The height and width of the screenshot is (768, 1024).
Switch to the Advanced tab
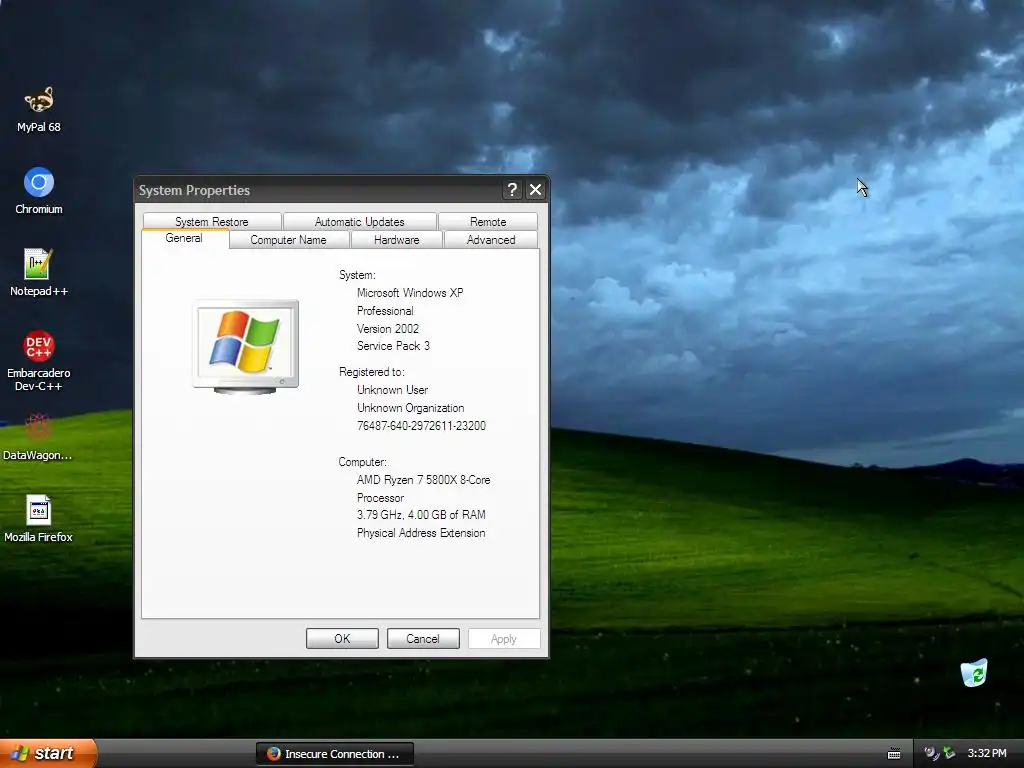tap(491, 240)
